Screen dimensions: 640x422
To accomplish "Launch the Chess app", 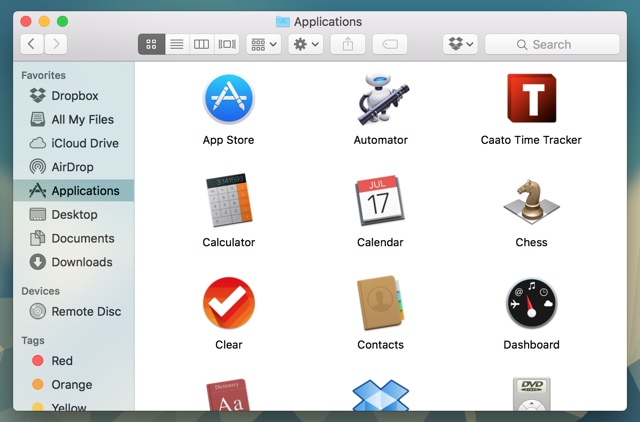I will click(x=531, y=200).
